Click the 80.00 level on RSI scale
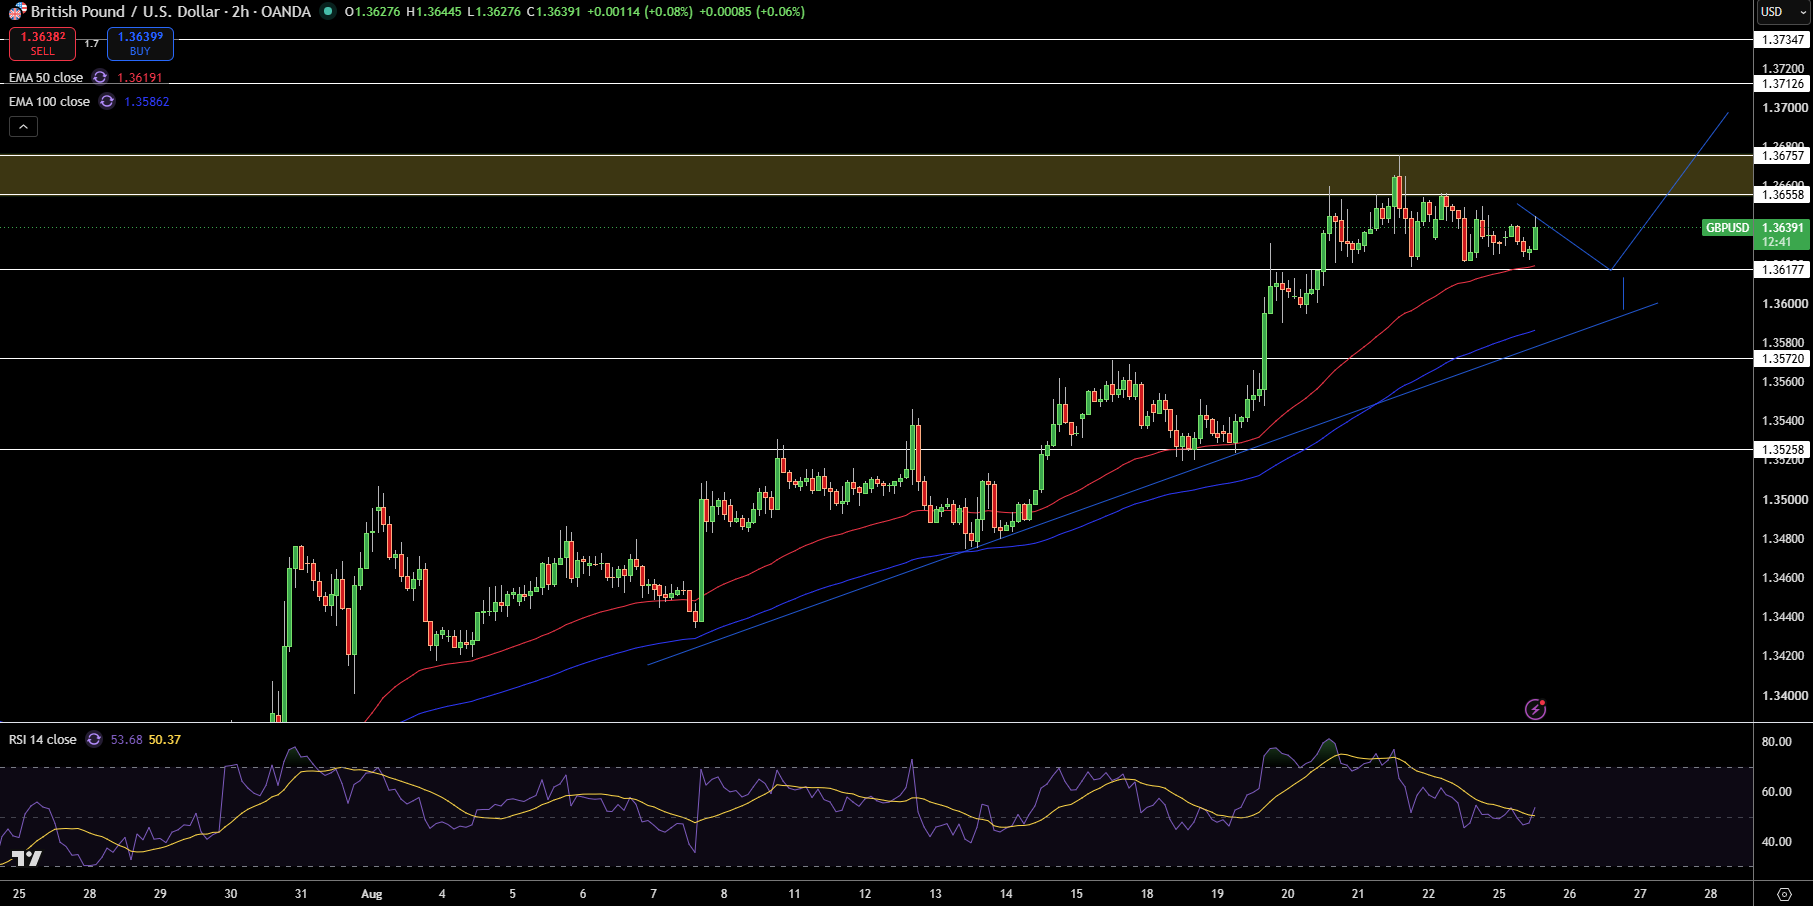This screenshot has height=906, width=1813. click(1777, 742)
